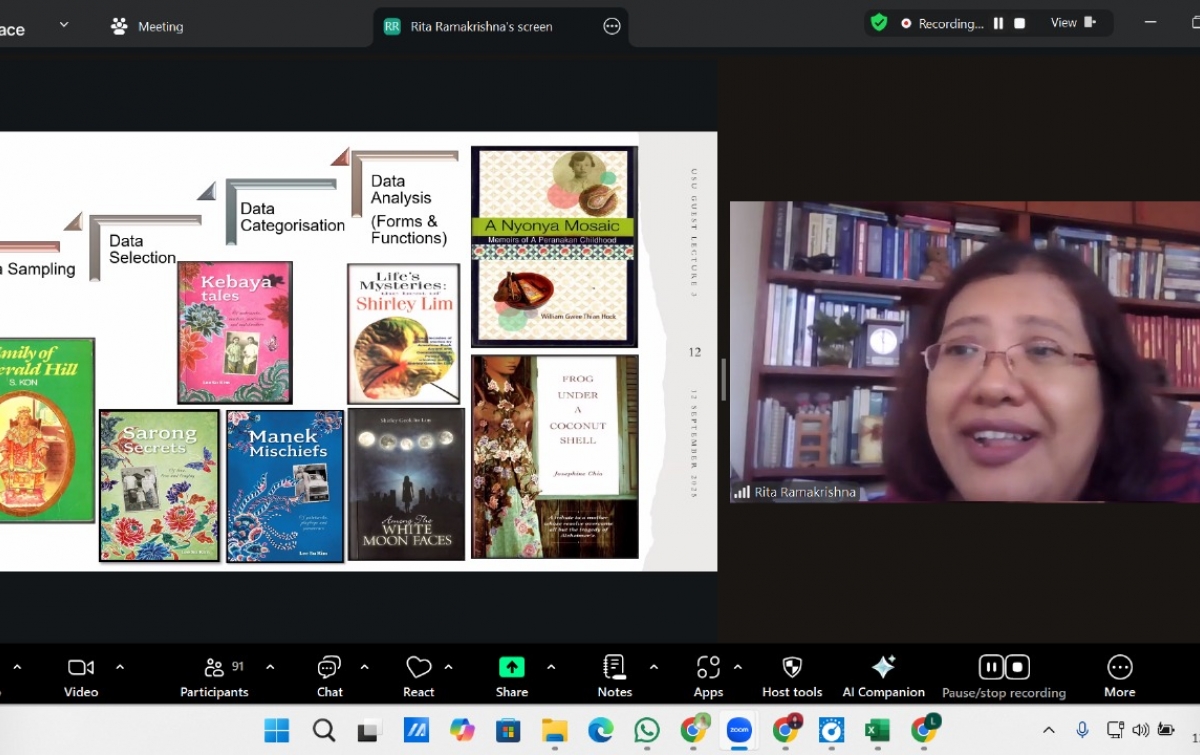
Task: Open WhatsApp from the taskbar
Action: pos(647,730)
